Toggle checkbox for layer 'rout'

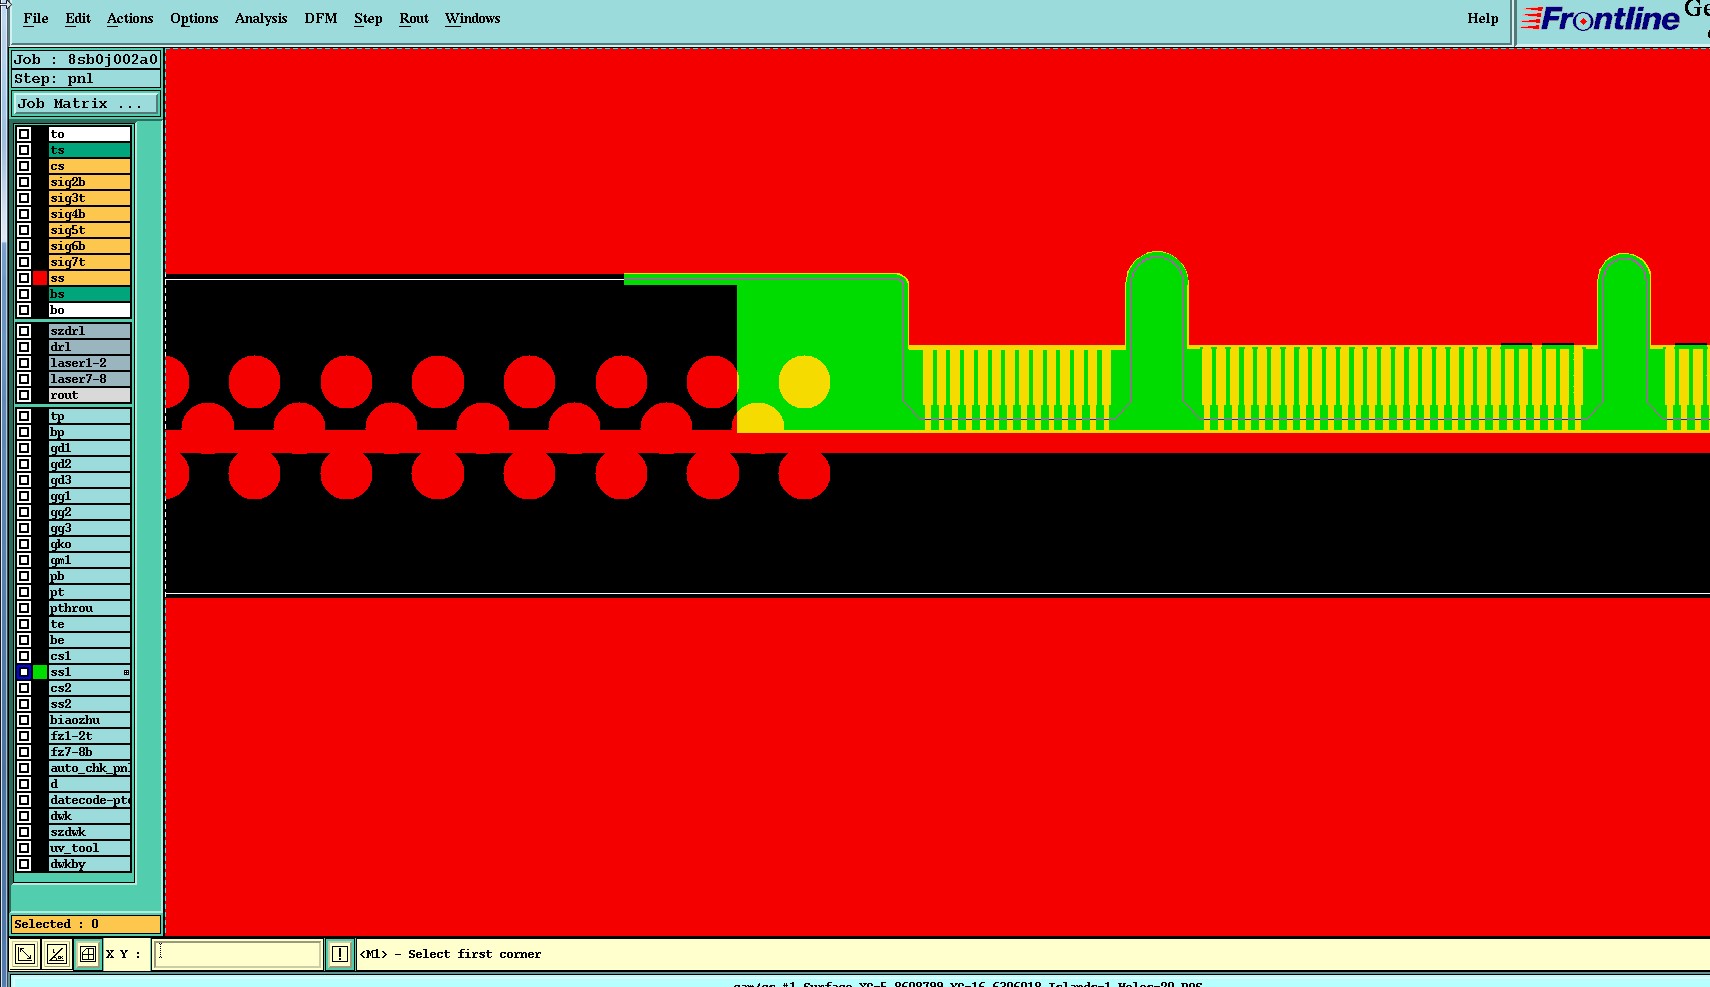coord(24,395)
